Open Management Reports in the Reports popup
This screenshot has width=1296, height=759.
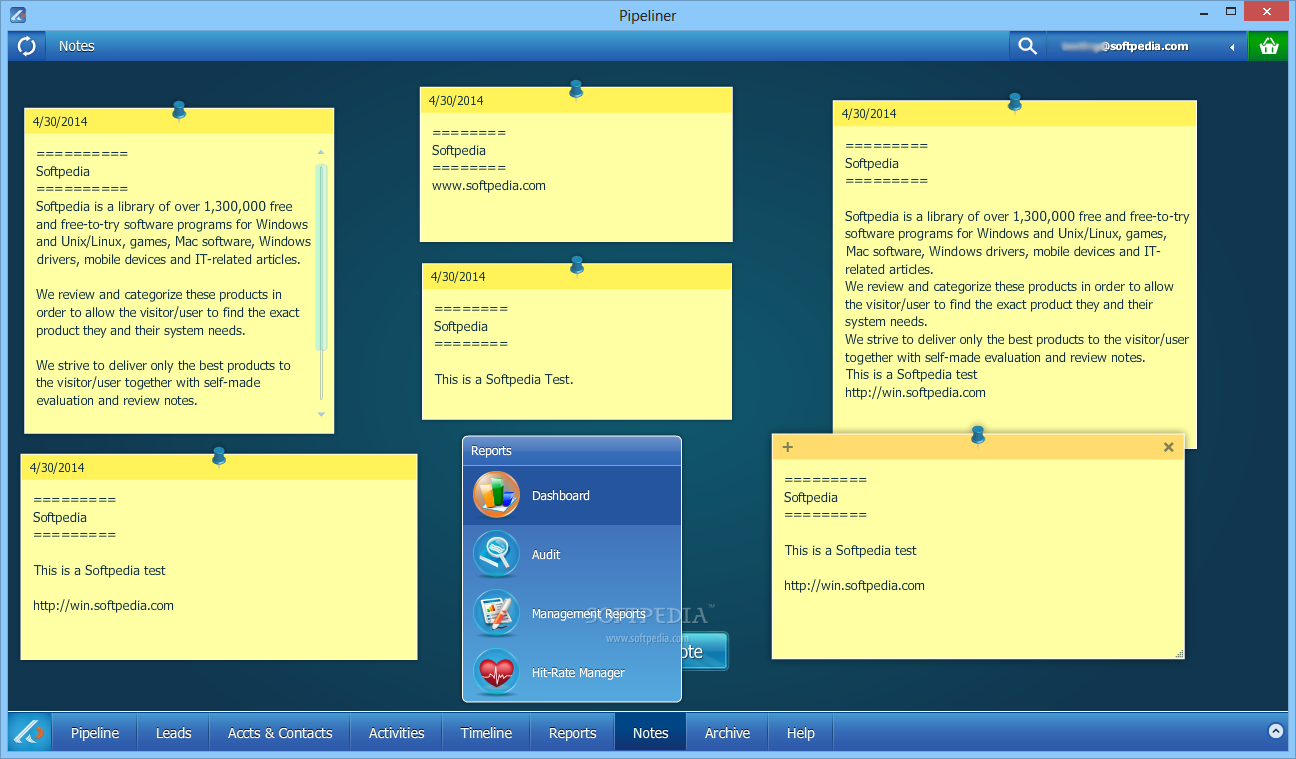[x=572, y=613]
